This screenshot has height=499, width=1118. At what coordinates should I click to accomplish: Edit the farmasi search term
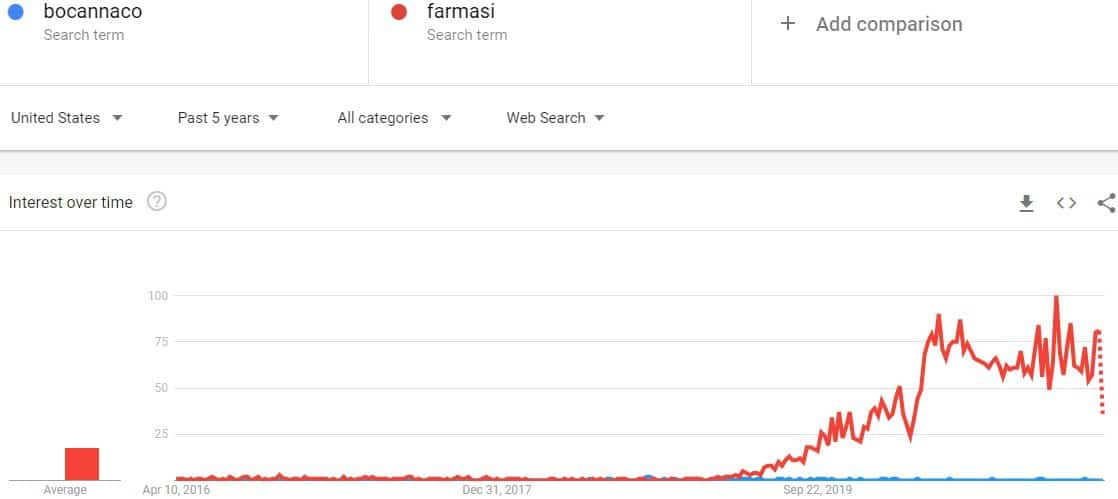tap(461, 11)
